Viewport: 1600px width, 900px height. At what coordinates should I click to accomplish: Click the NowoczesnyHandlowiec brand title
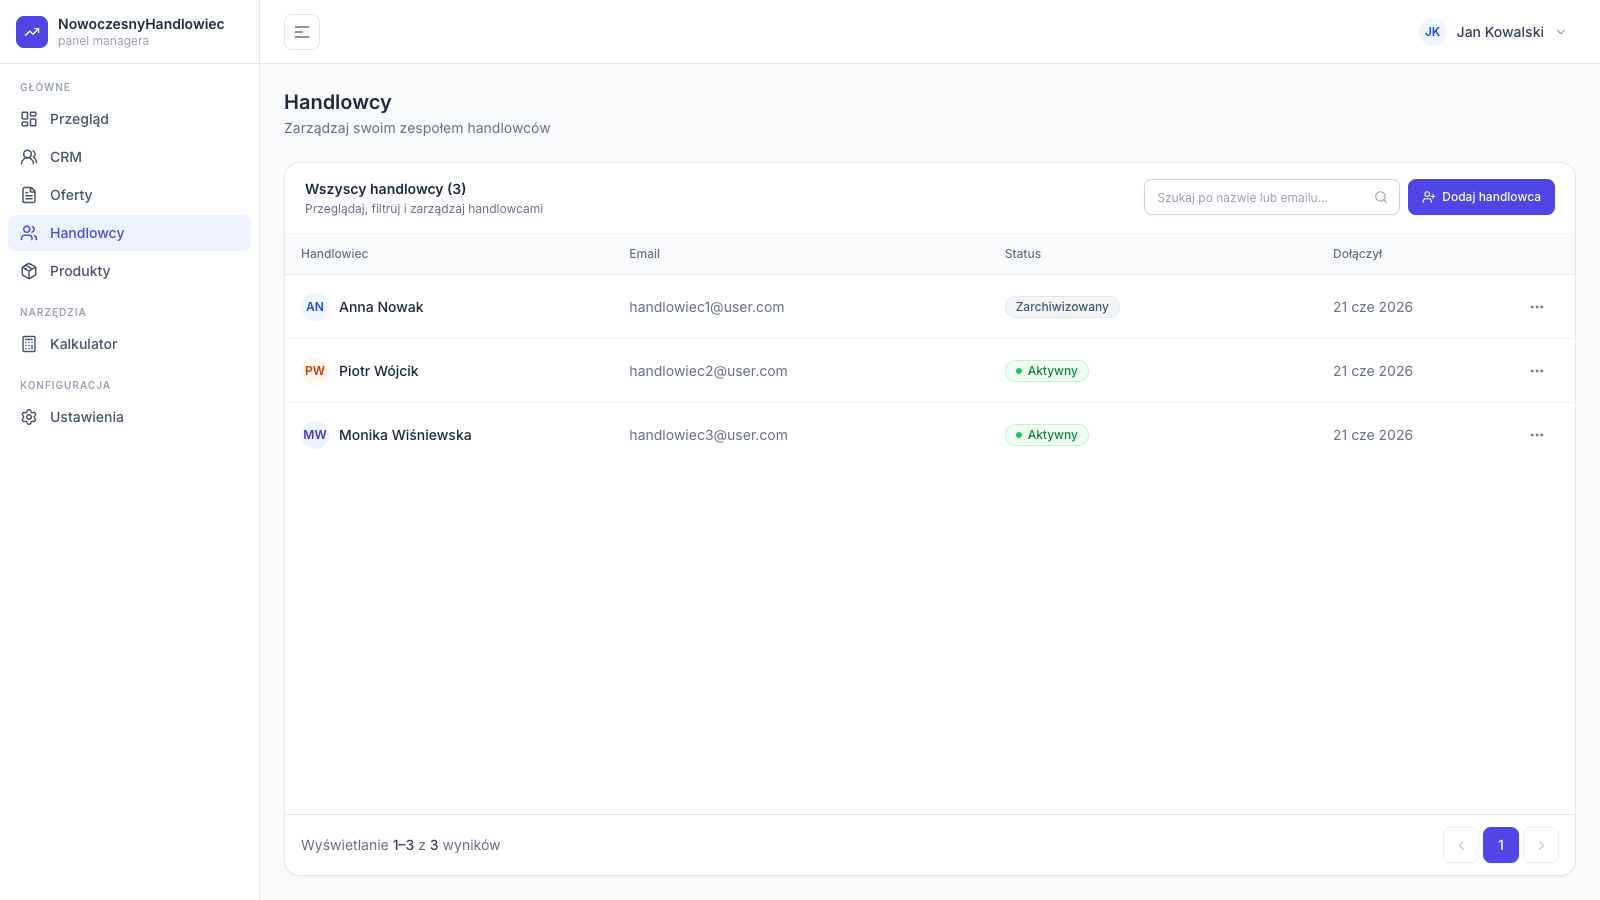[x=141, y=24]
